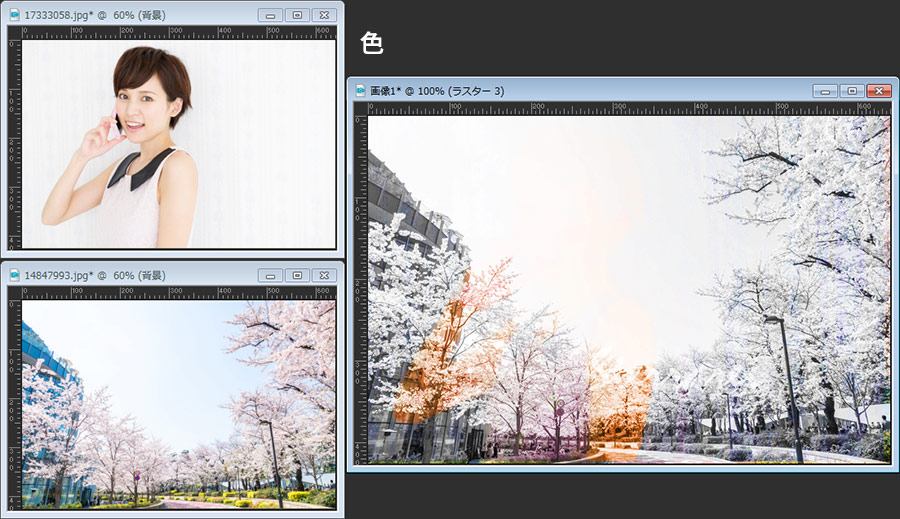Screen dimensions: 900x519
Task: Click the document icon of 画像1 window
Action: (360, 91)
